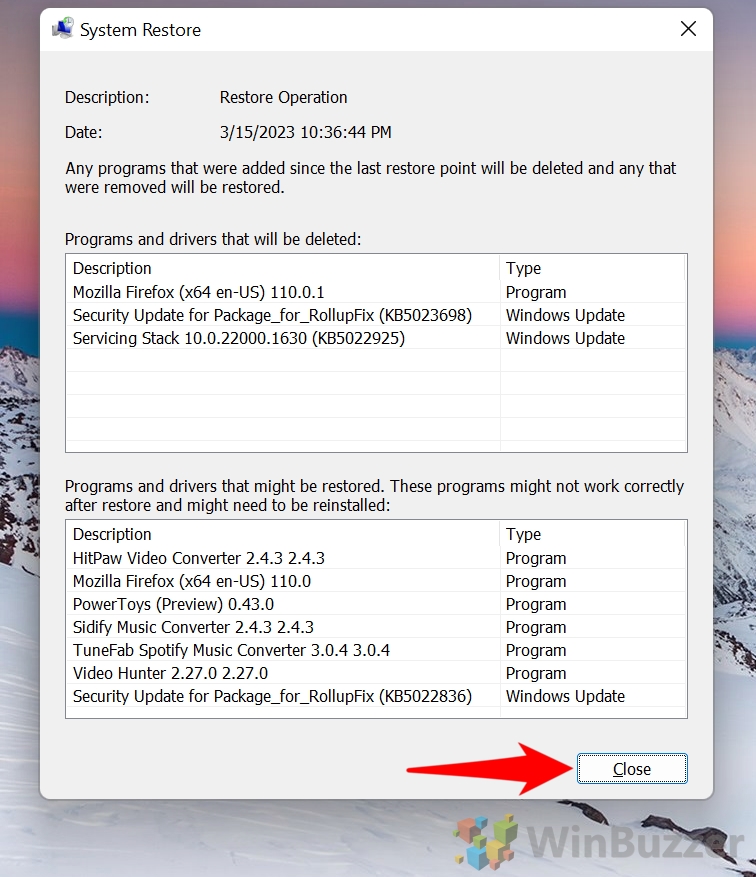Select Security Update KB5023698 row

point(376,315)
